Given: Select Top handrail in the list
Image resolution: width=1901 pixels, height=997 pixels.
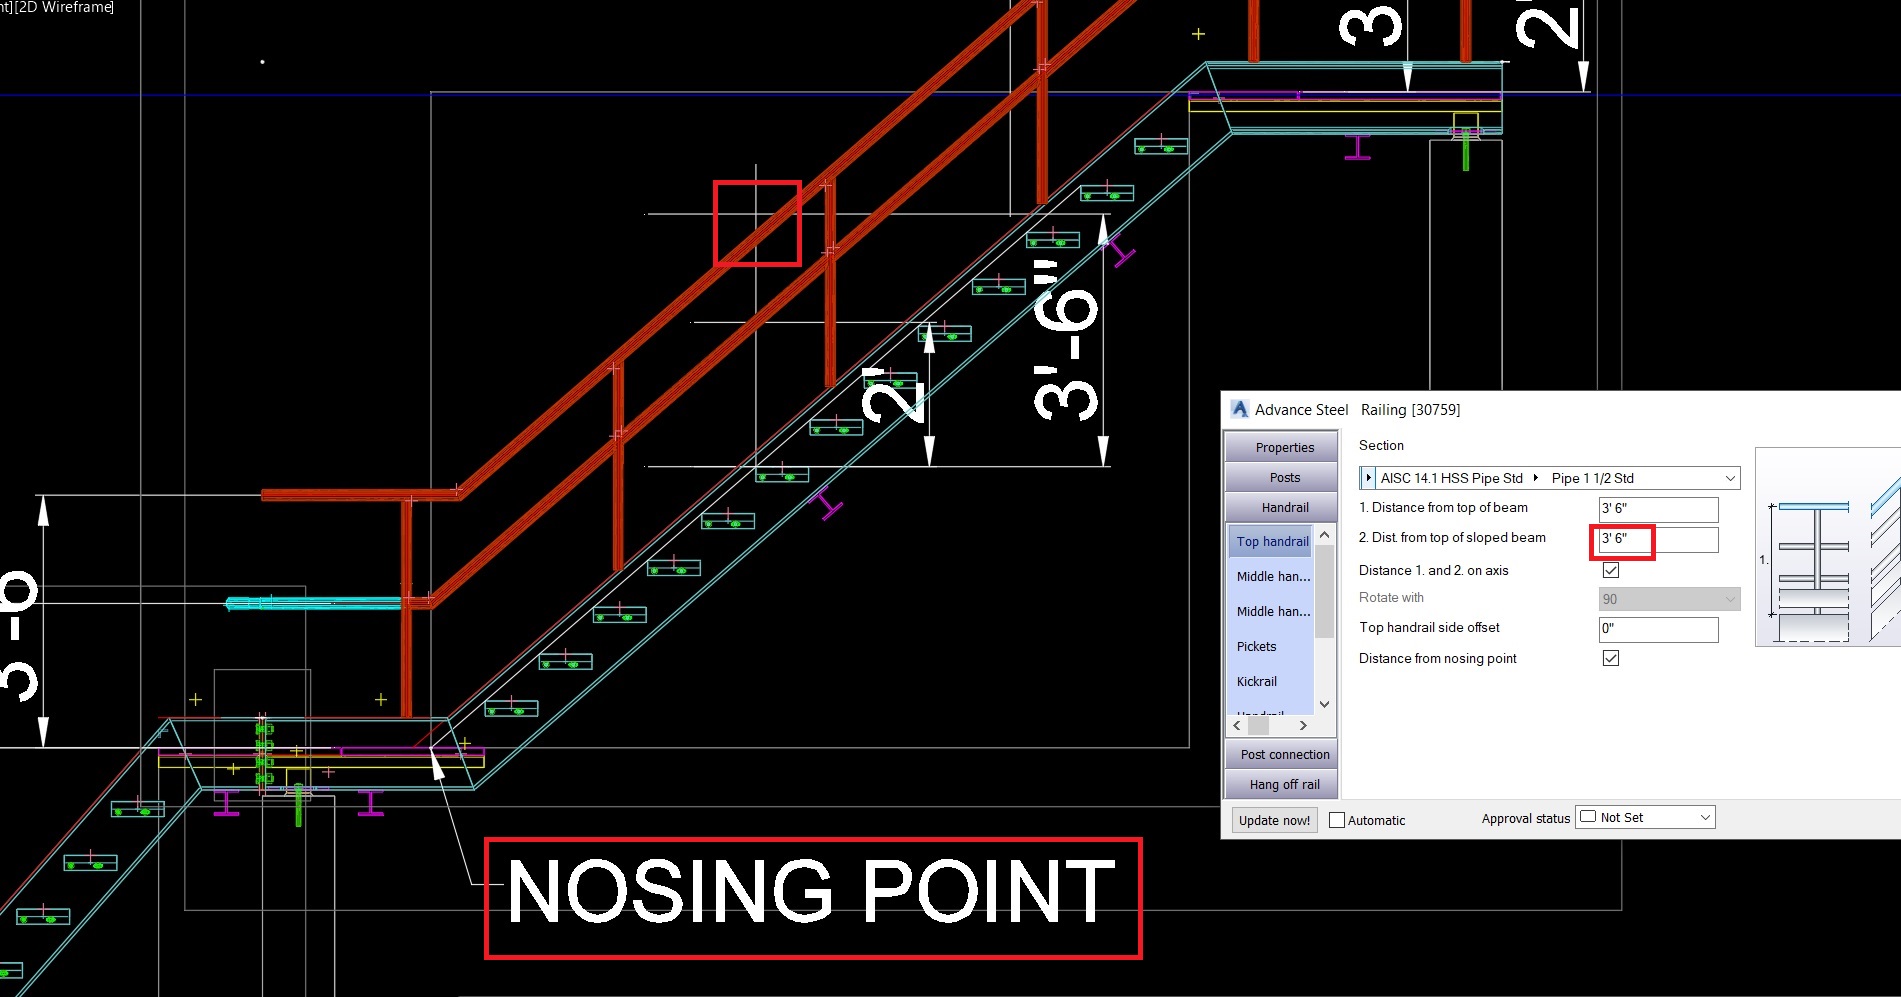Looking at the screenshot, I should tap(1272, 541).
